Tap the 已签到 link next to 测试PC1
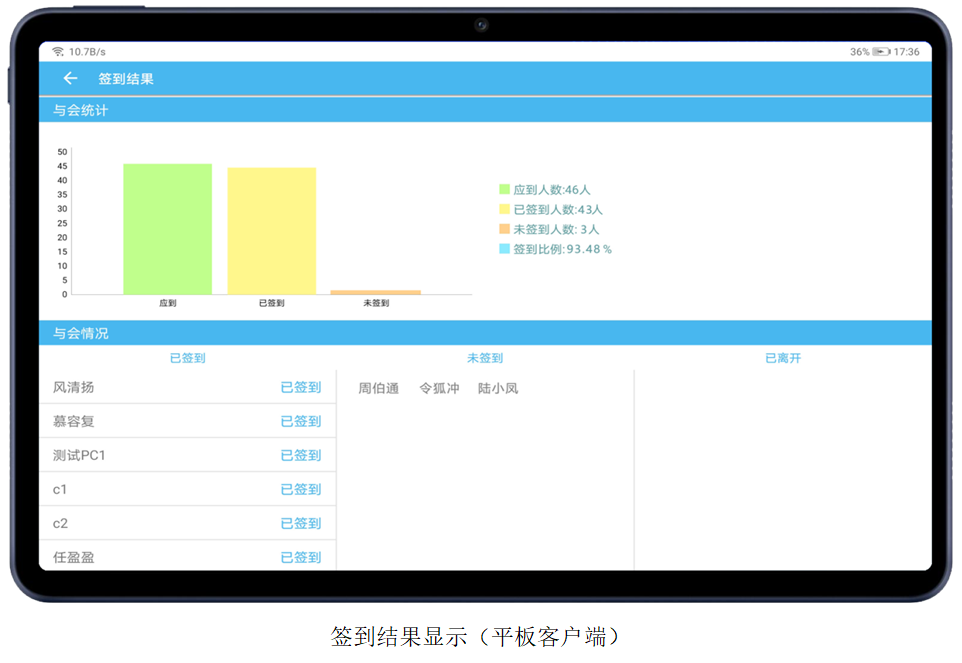Screen dimensions: 962x663 click(x=300, y=455)
